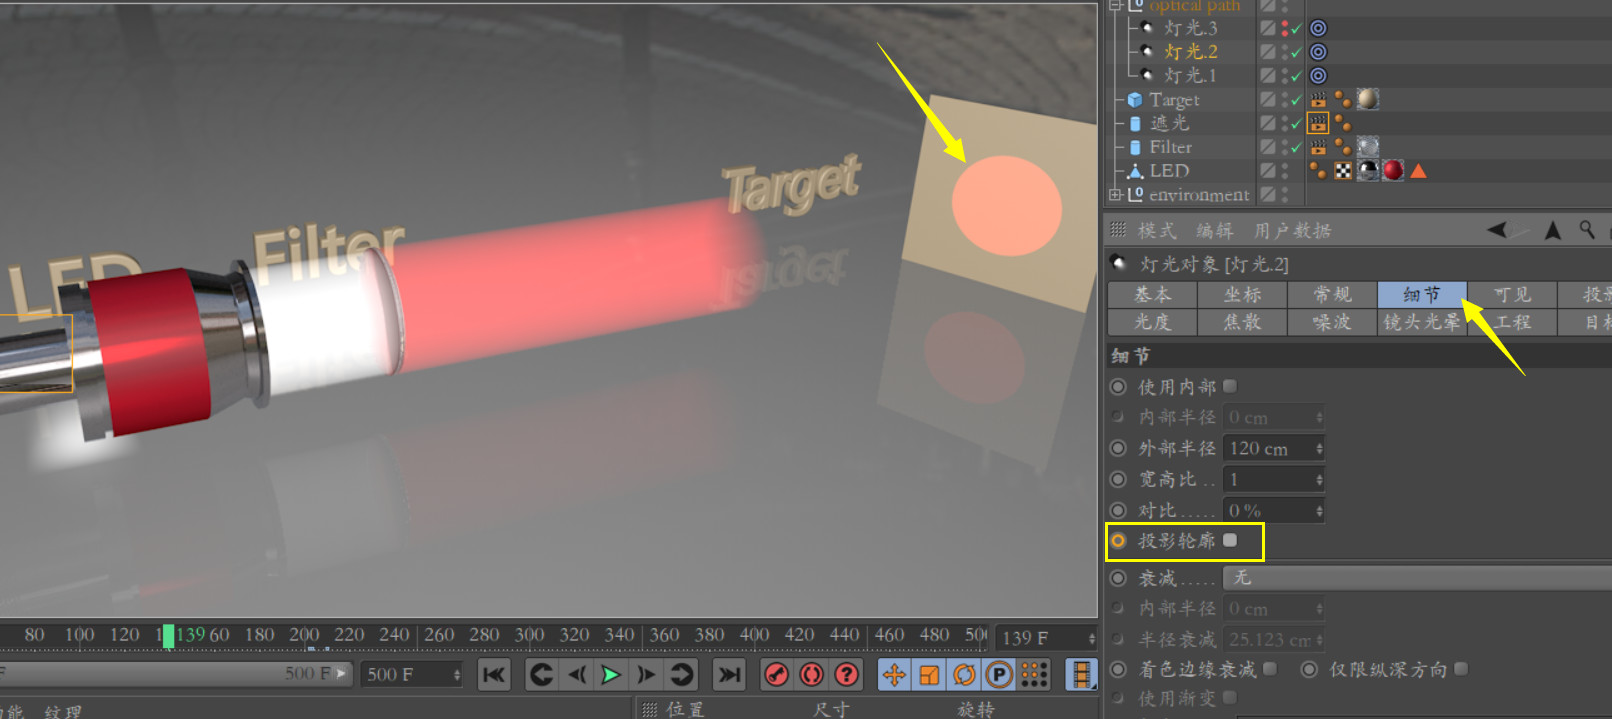Switch to the 细节 tab
This screenshot has height=719, width=1612.
[x=1422, y=294]
